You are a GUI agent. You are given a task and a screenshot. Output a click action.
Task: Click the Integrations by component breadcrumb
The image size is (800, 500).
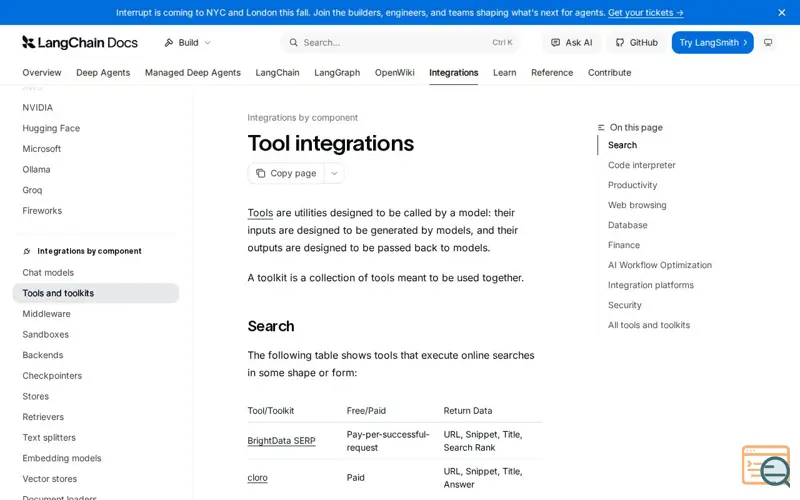pyautogui.click(x=303, y=117)
